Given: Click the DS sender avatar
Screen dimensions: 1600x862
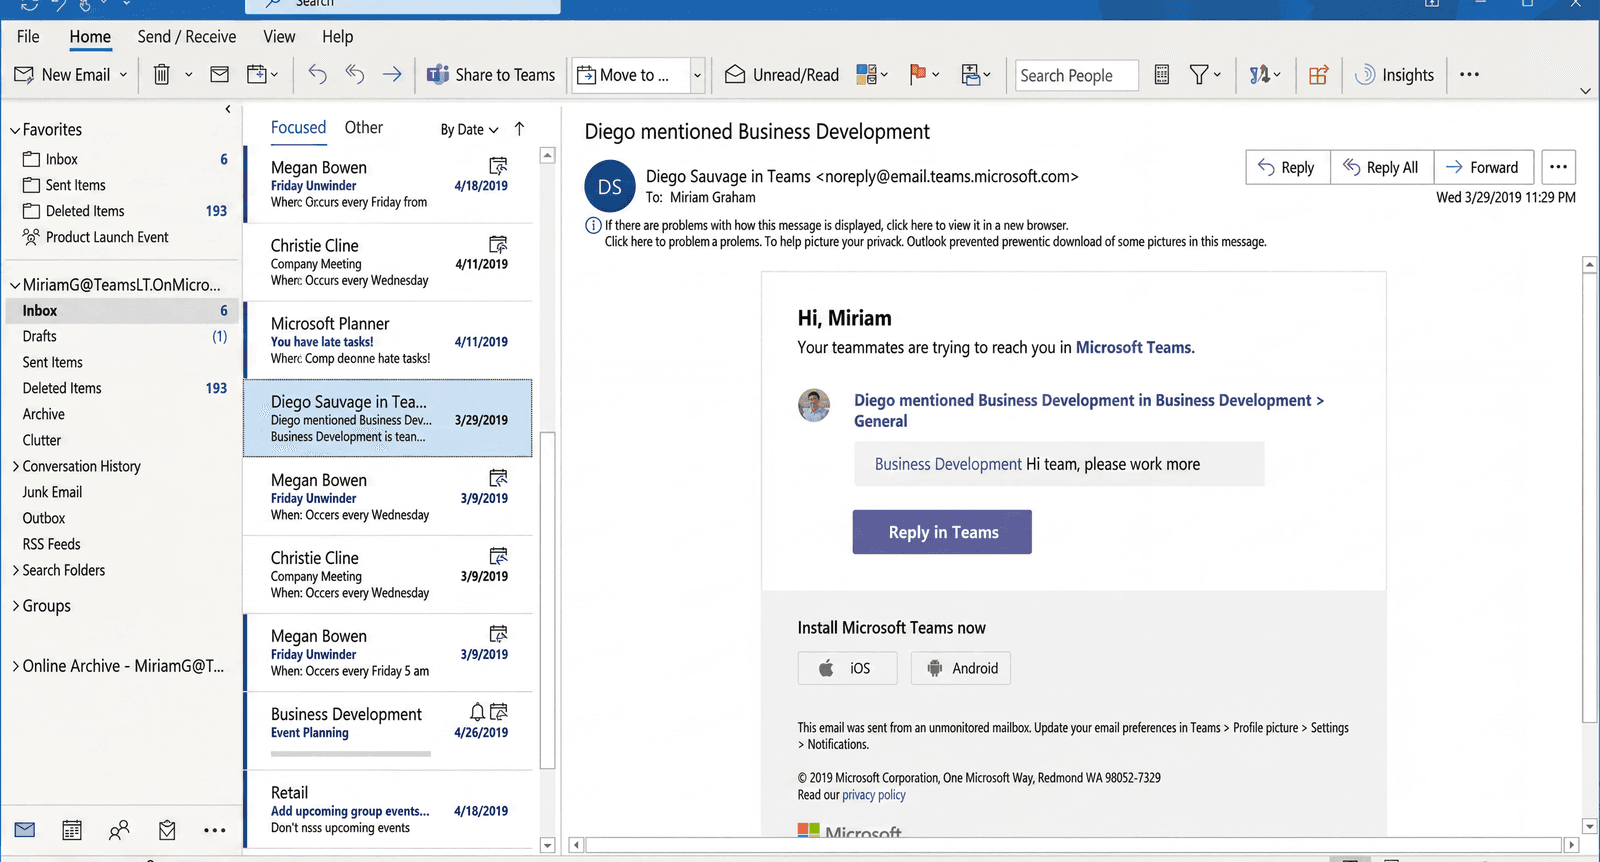Looking at the screenshot, I should point(610,186).
